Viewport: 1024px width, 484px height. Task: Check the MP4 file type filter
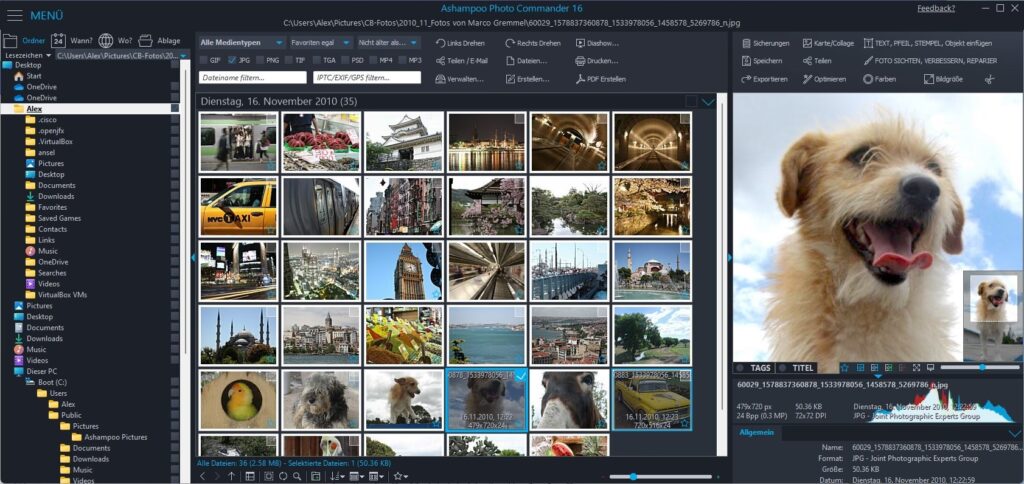(374, 60)
